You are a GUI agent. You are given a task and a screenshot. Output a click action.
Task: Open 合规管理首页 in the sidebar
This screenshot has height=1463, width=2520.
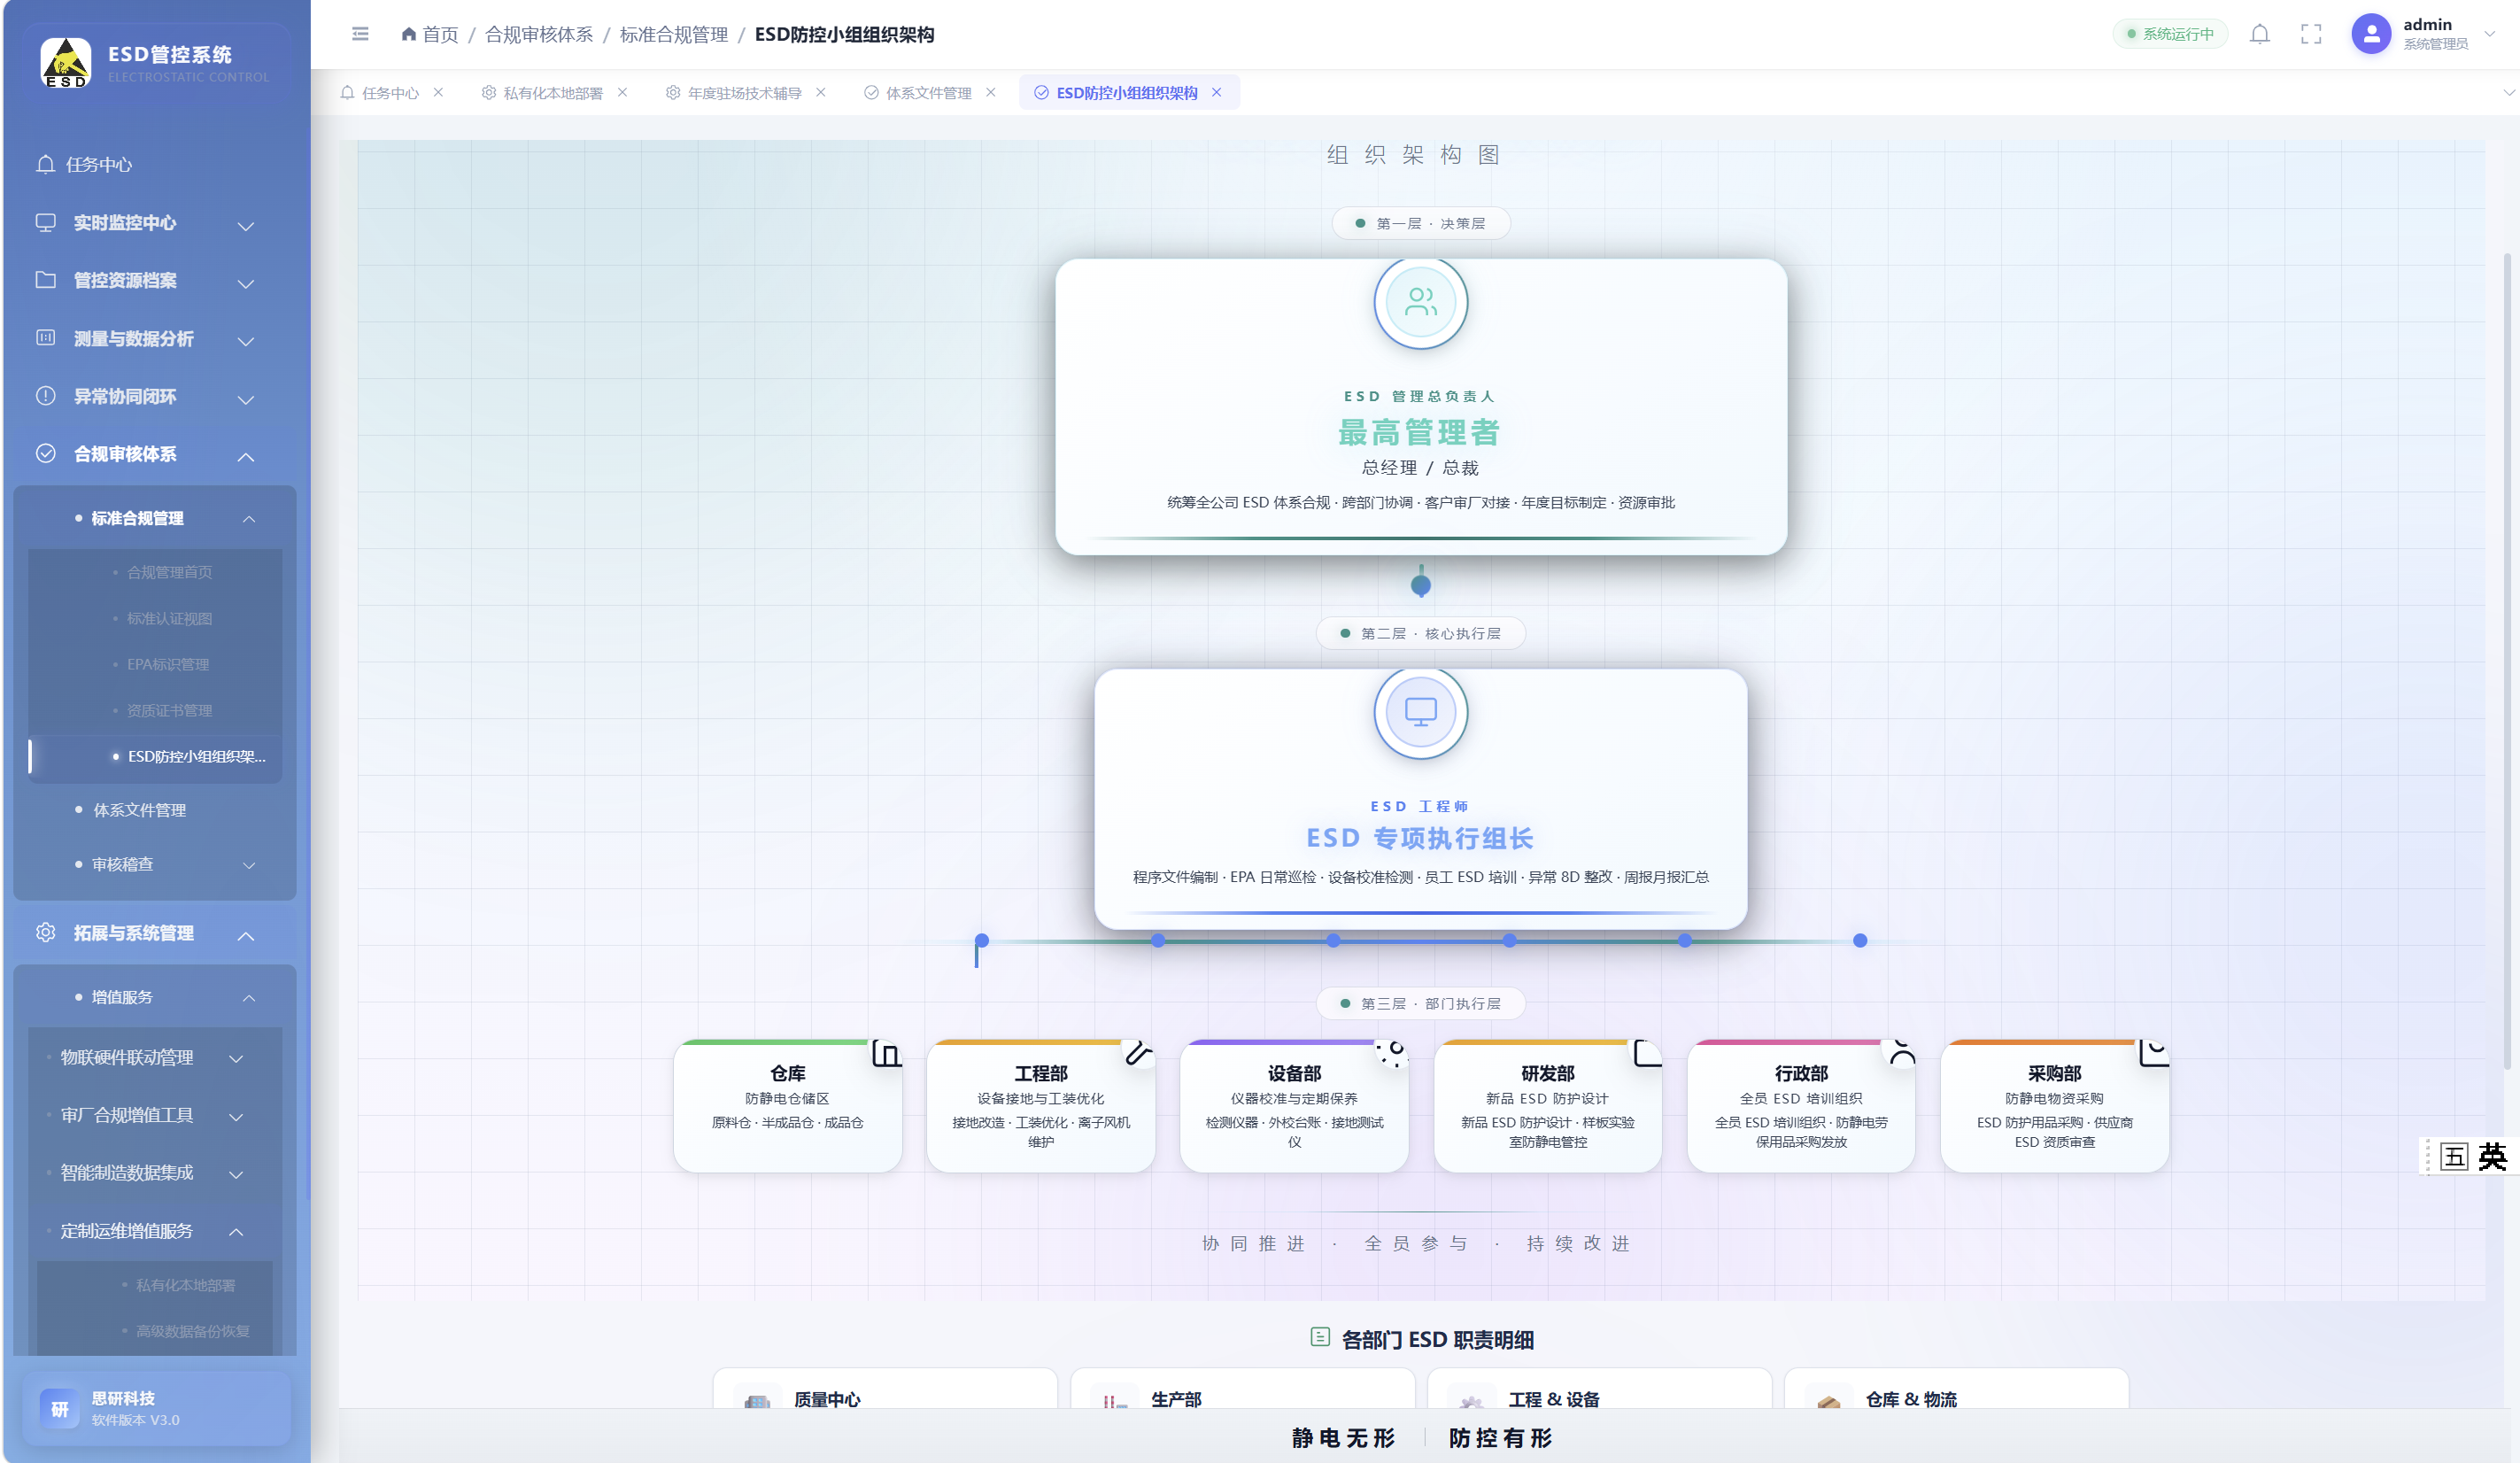169,572
